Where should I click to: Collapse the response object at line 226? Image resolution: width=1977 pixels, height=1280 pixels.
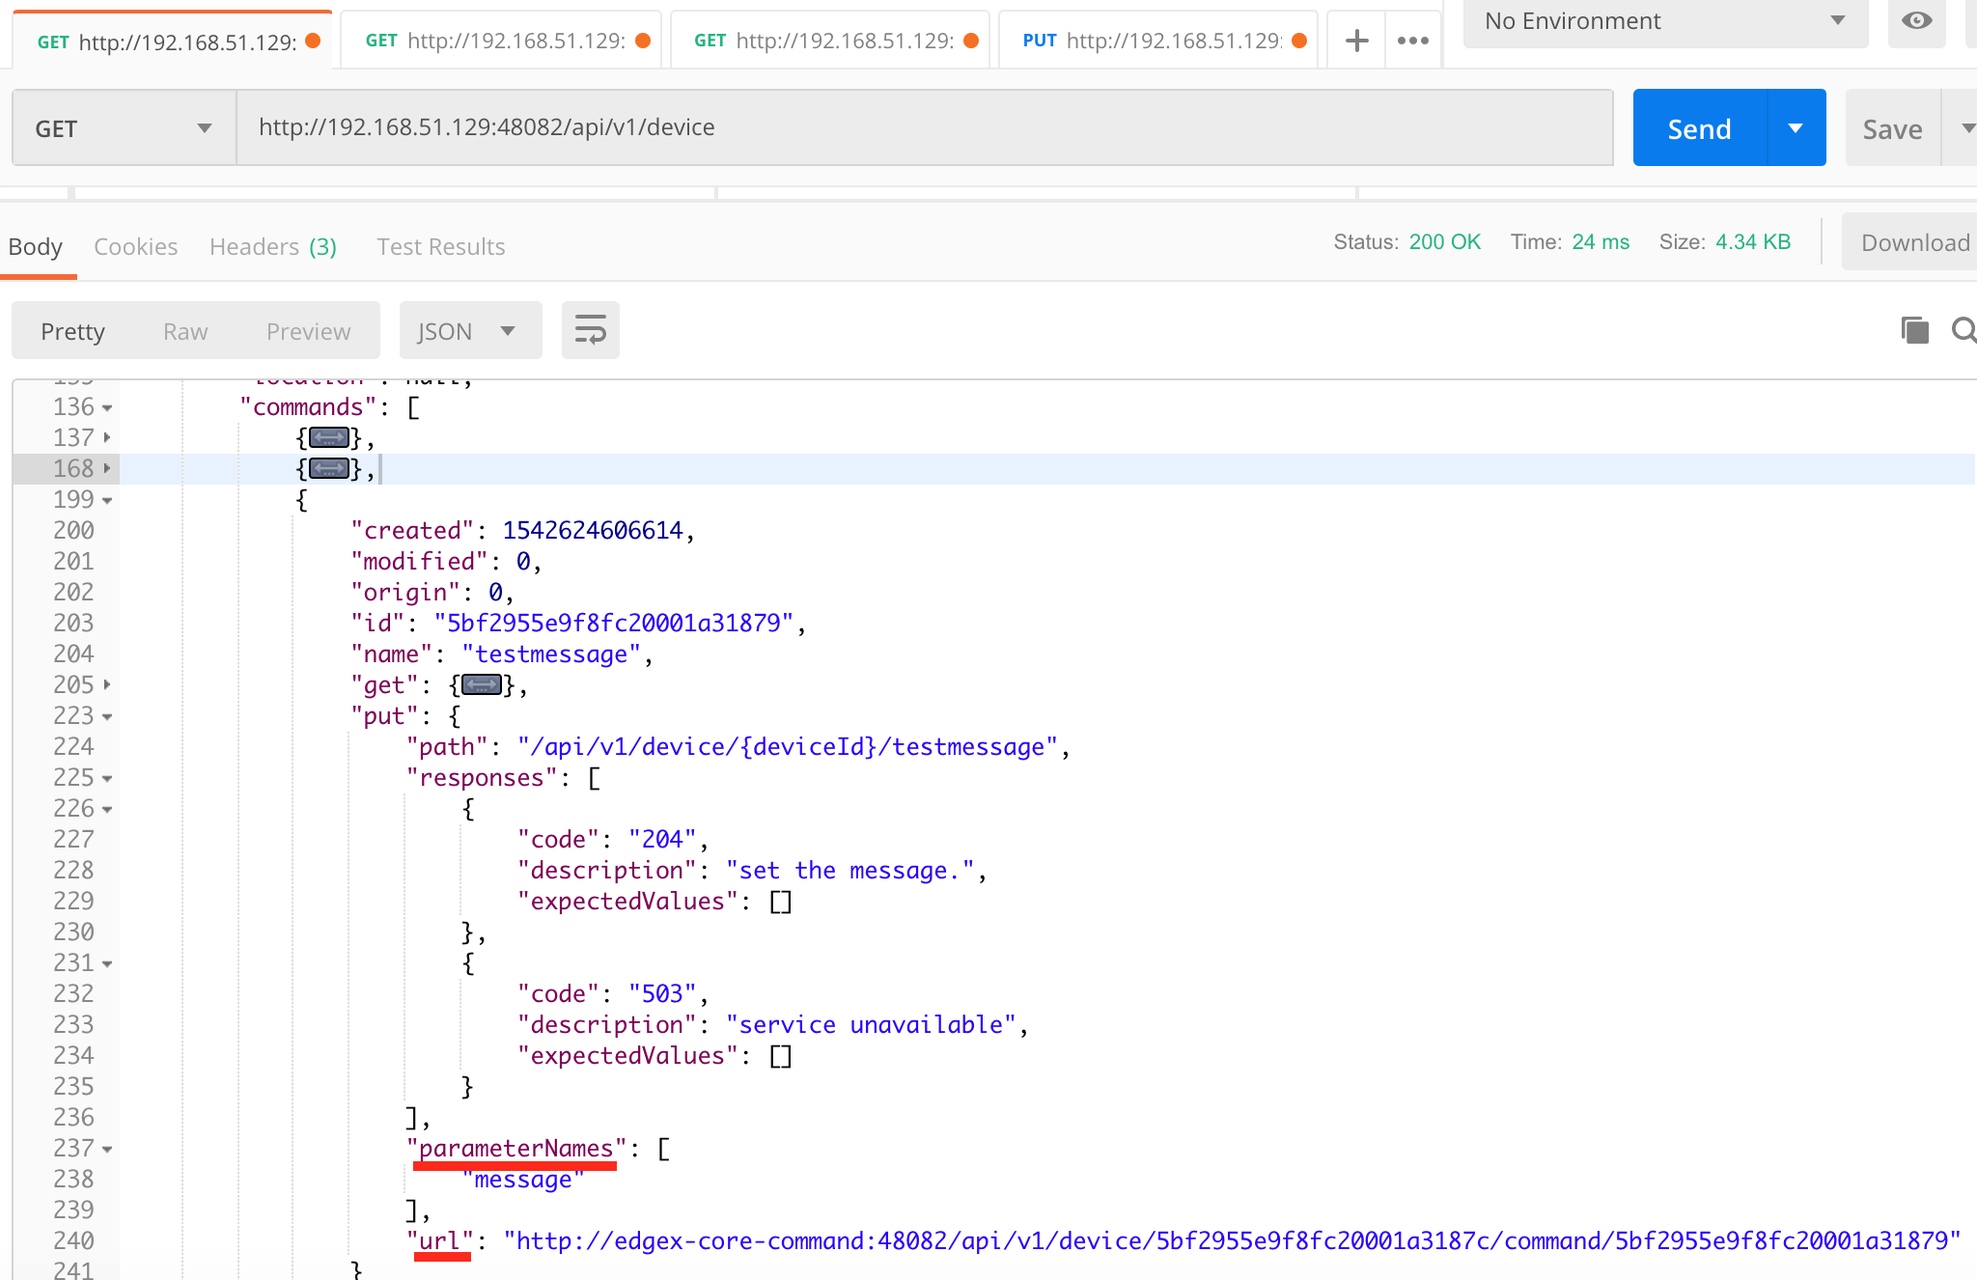107,809
